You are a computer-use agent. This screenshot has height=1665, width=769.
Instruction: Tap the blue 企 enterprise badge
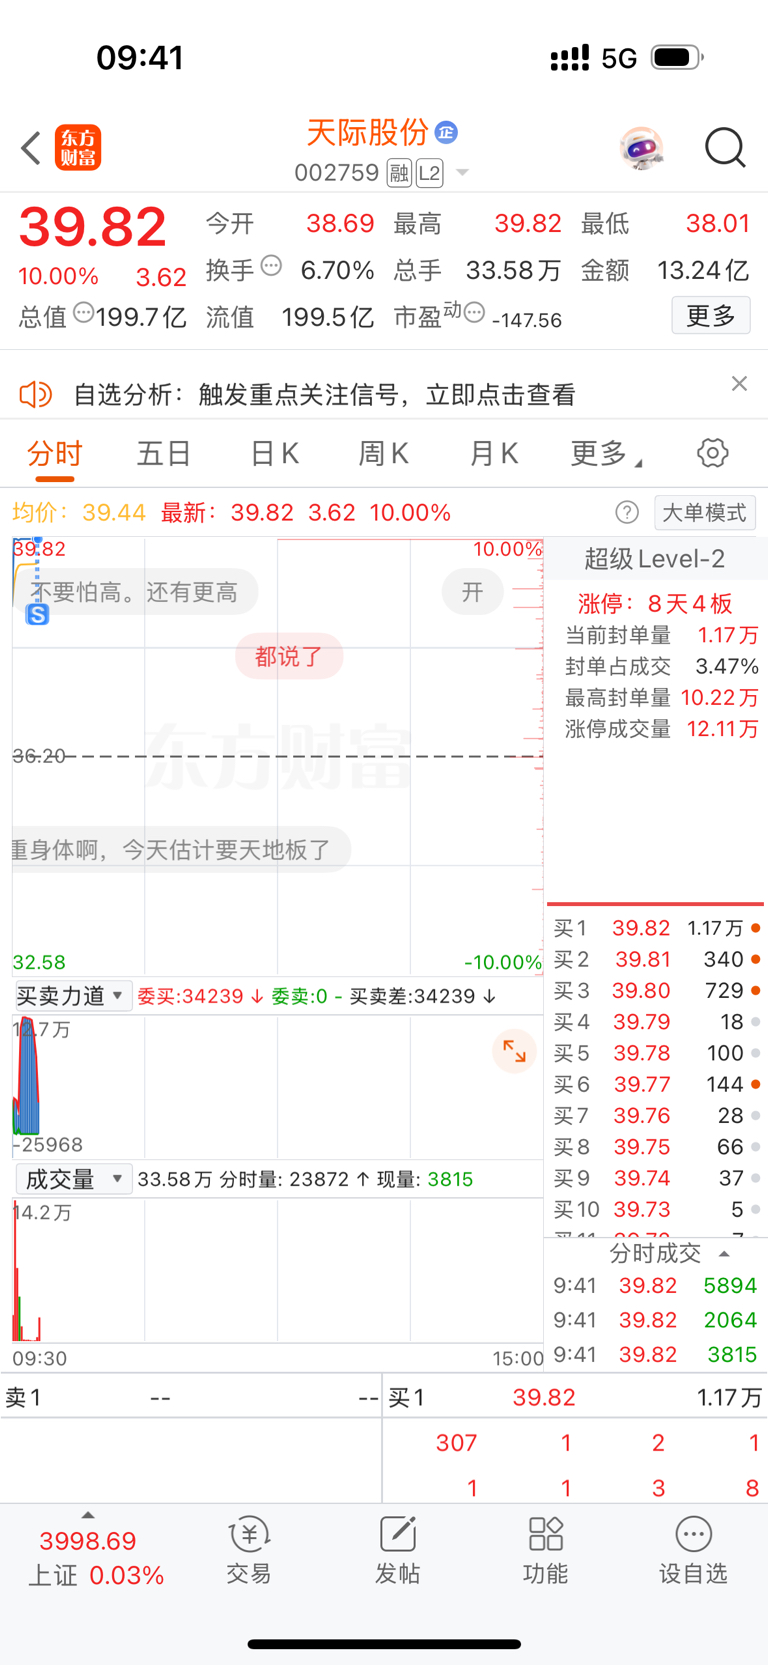(446, 132)
